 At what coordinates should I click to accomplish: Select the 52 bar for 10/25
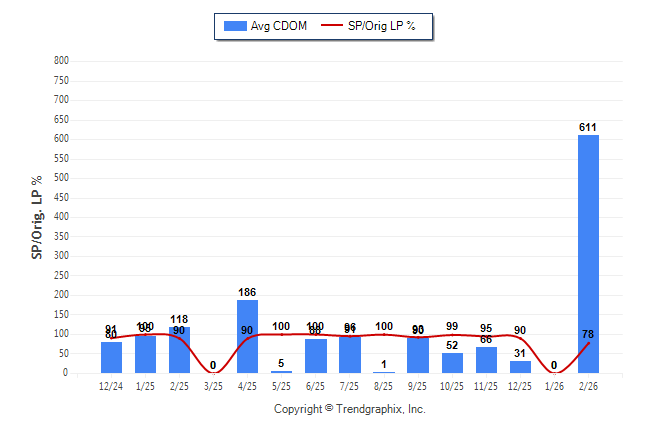(452, 363)
